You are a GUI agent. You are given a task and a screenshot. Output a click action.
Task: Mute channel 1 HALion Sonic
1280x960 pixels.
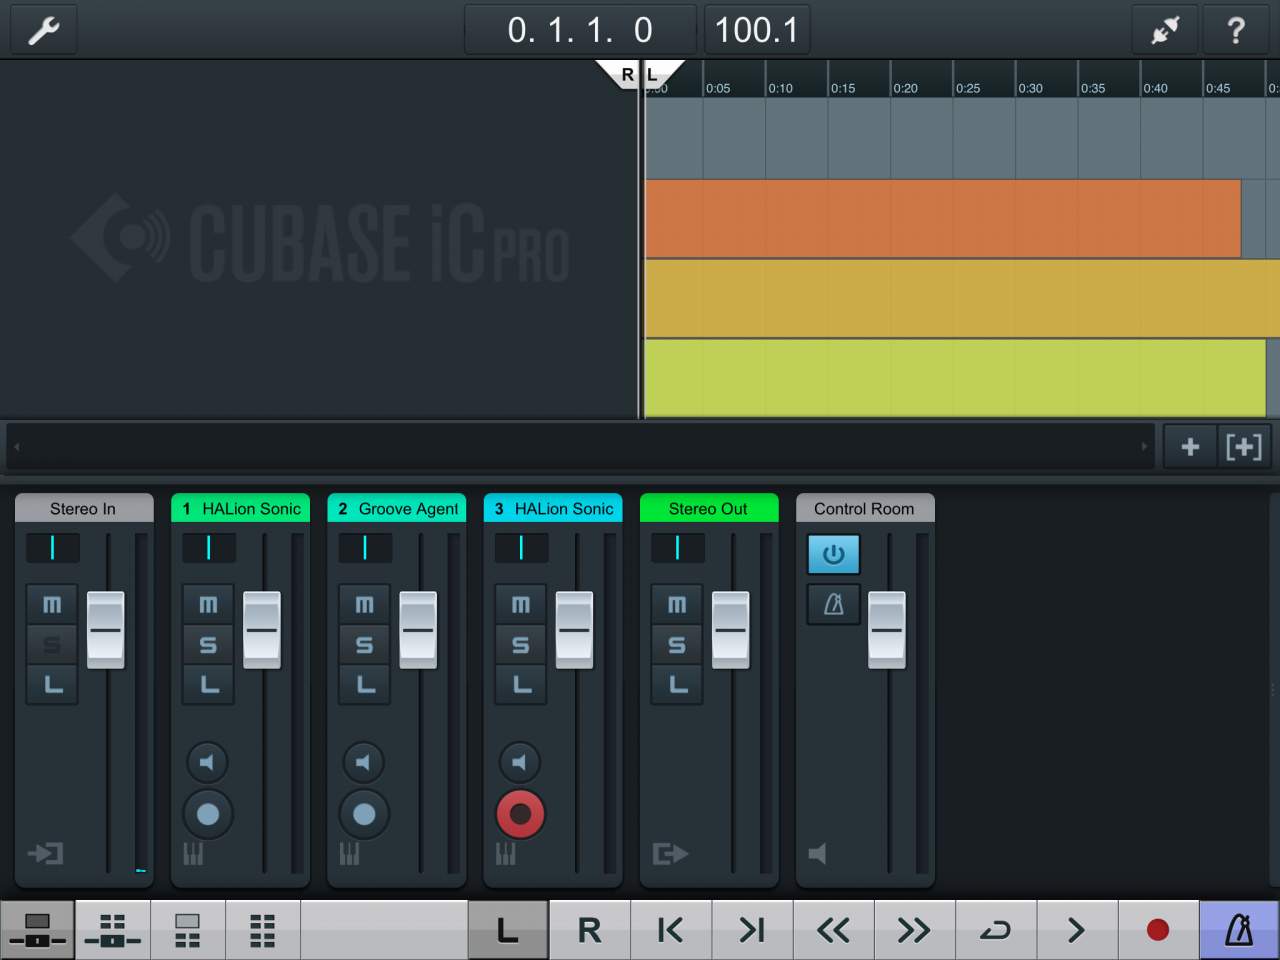[x=208, y=605]
